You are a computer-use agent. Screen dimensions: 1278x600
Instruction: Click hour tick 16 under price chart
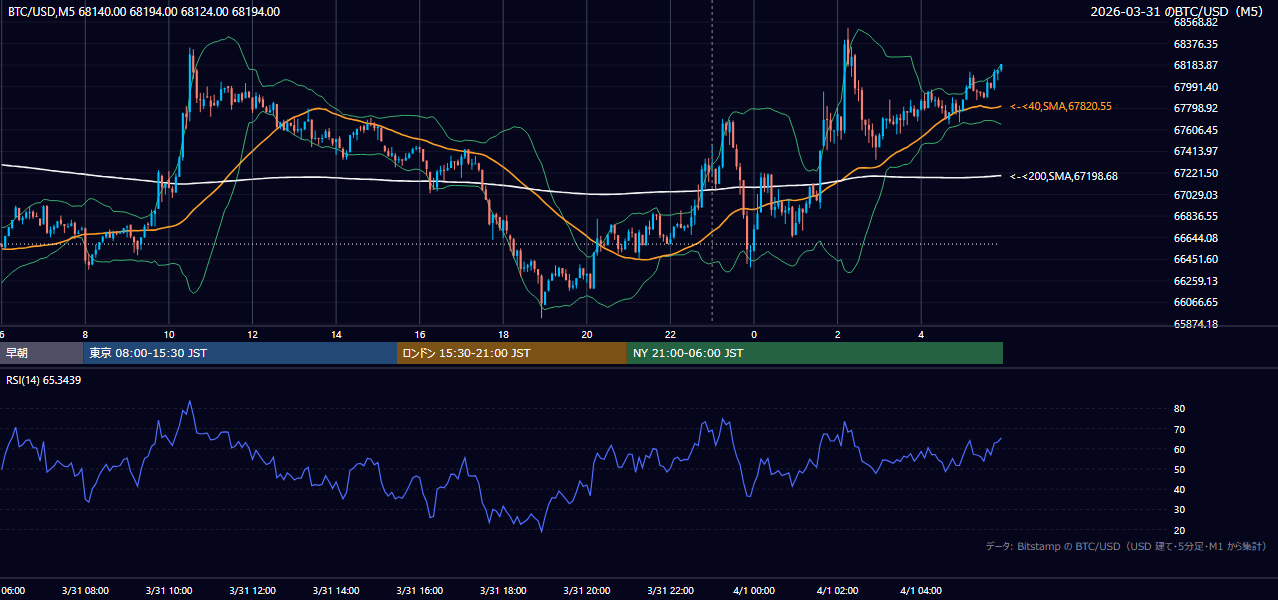(420, 335)
